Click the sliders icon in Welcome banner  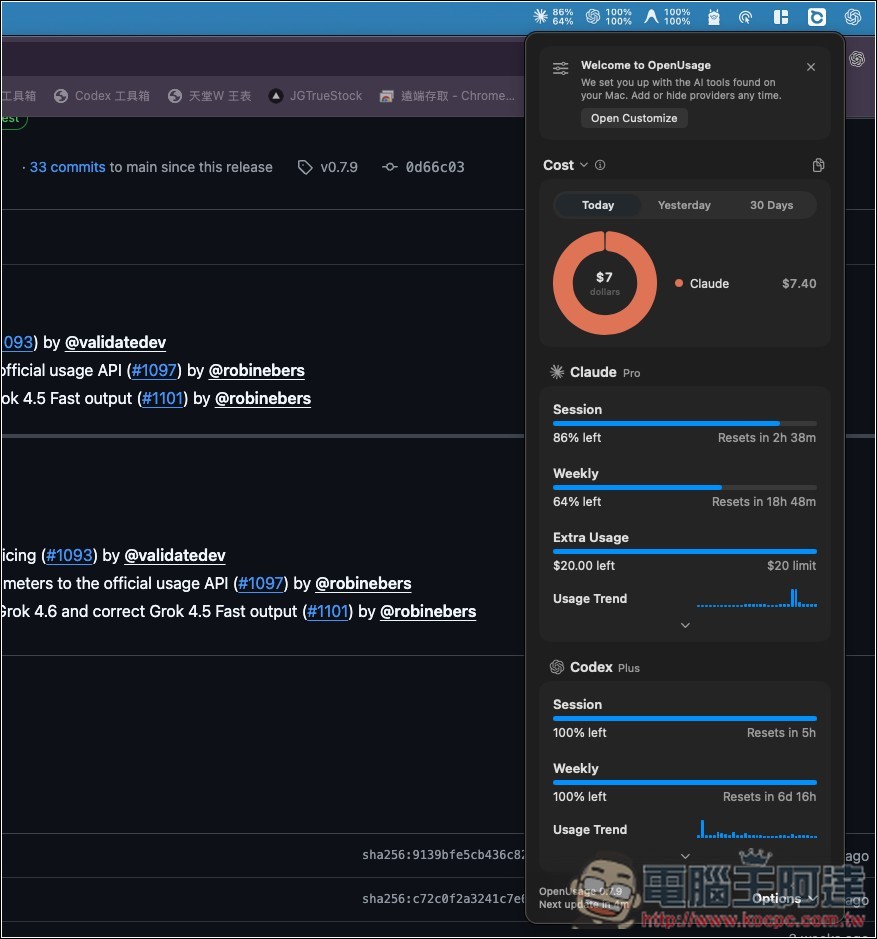pyautogui.click(x=561, y=68)
